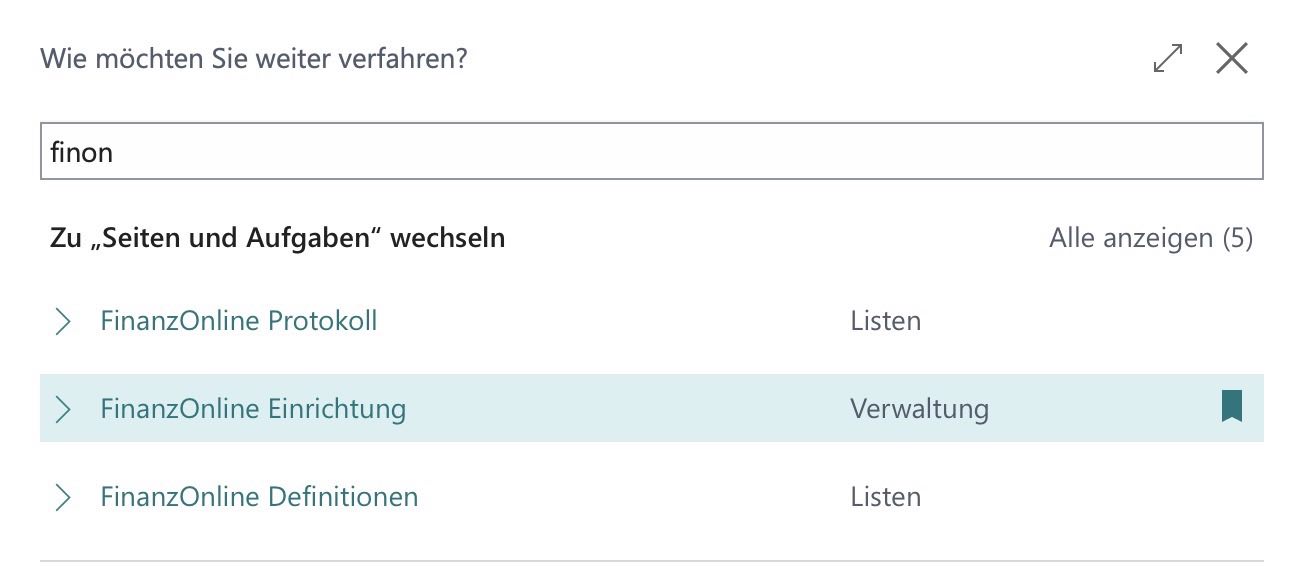1300x586 pixels.
Task: Toggle the bookmark icon on FinanzOnline Einrichtung
Action: pyautogui.click(x=1232, y=407)
